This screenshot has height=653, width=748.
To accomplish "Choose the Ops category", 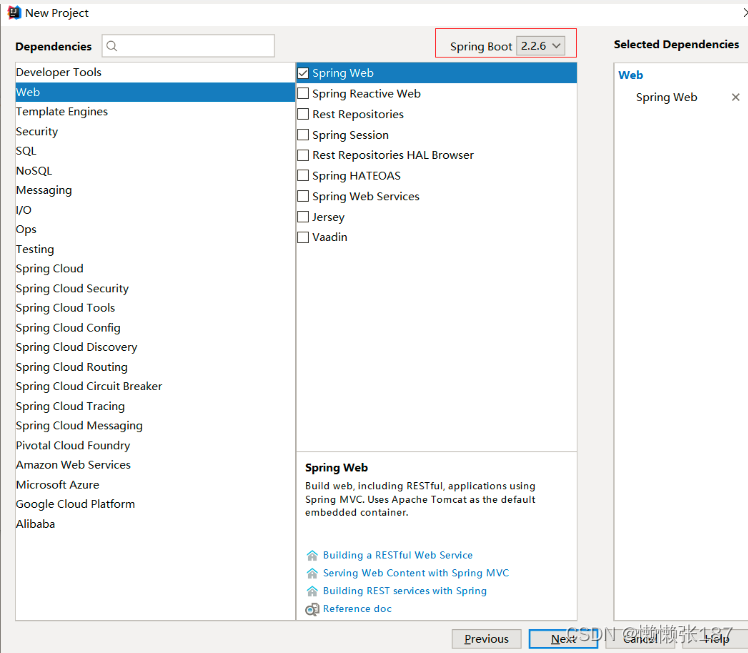I will point(155,229).
